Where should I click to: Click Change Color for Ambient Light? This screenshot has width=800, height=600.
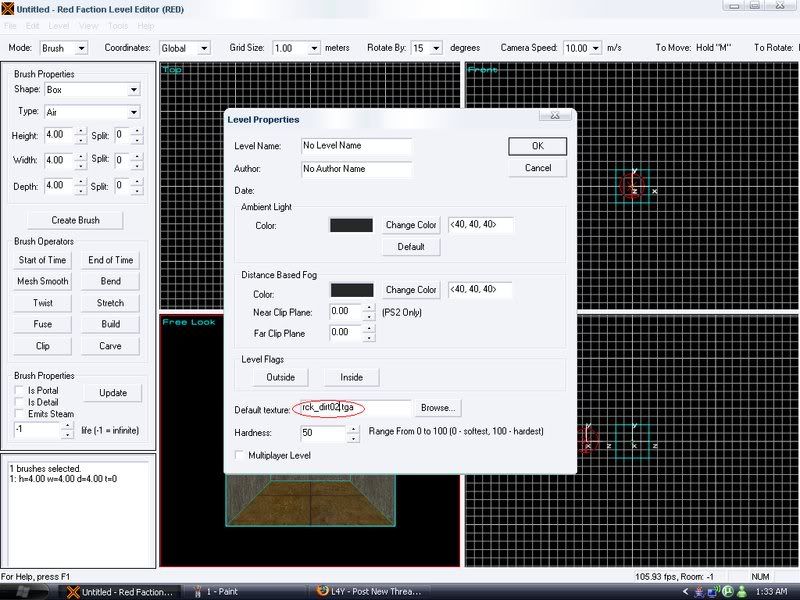click(411, 225)
